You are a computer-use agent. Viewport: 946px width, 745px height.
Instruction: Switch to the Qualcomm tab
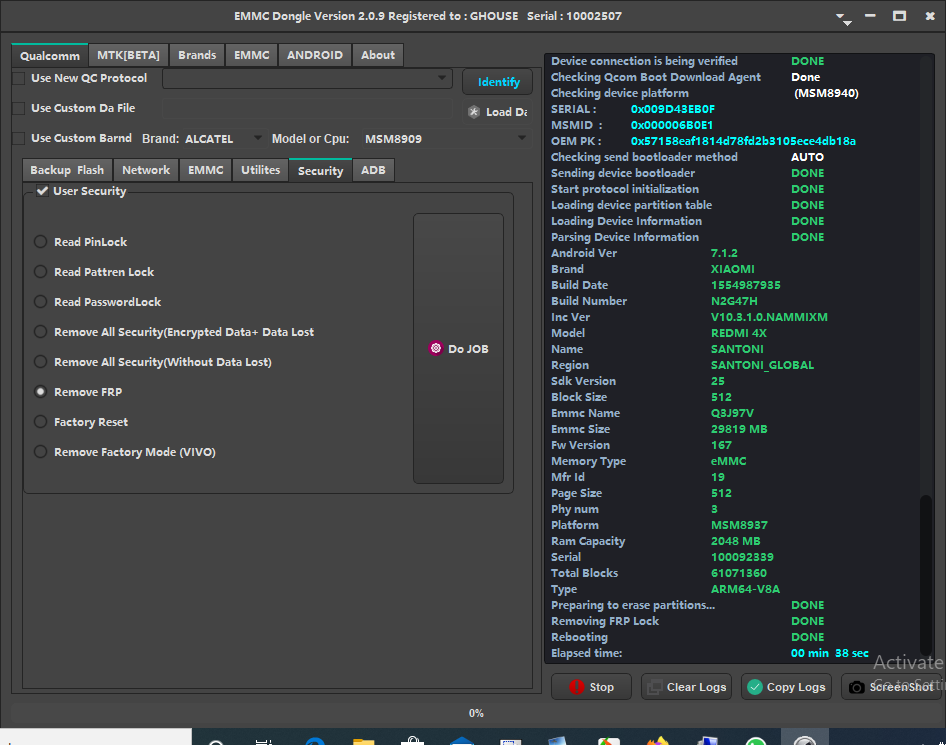(50, 55)
